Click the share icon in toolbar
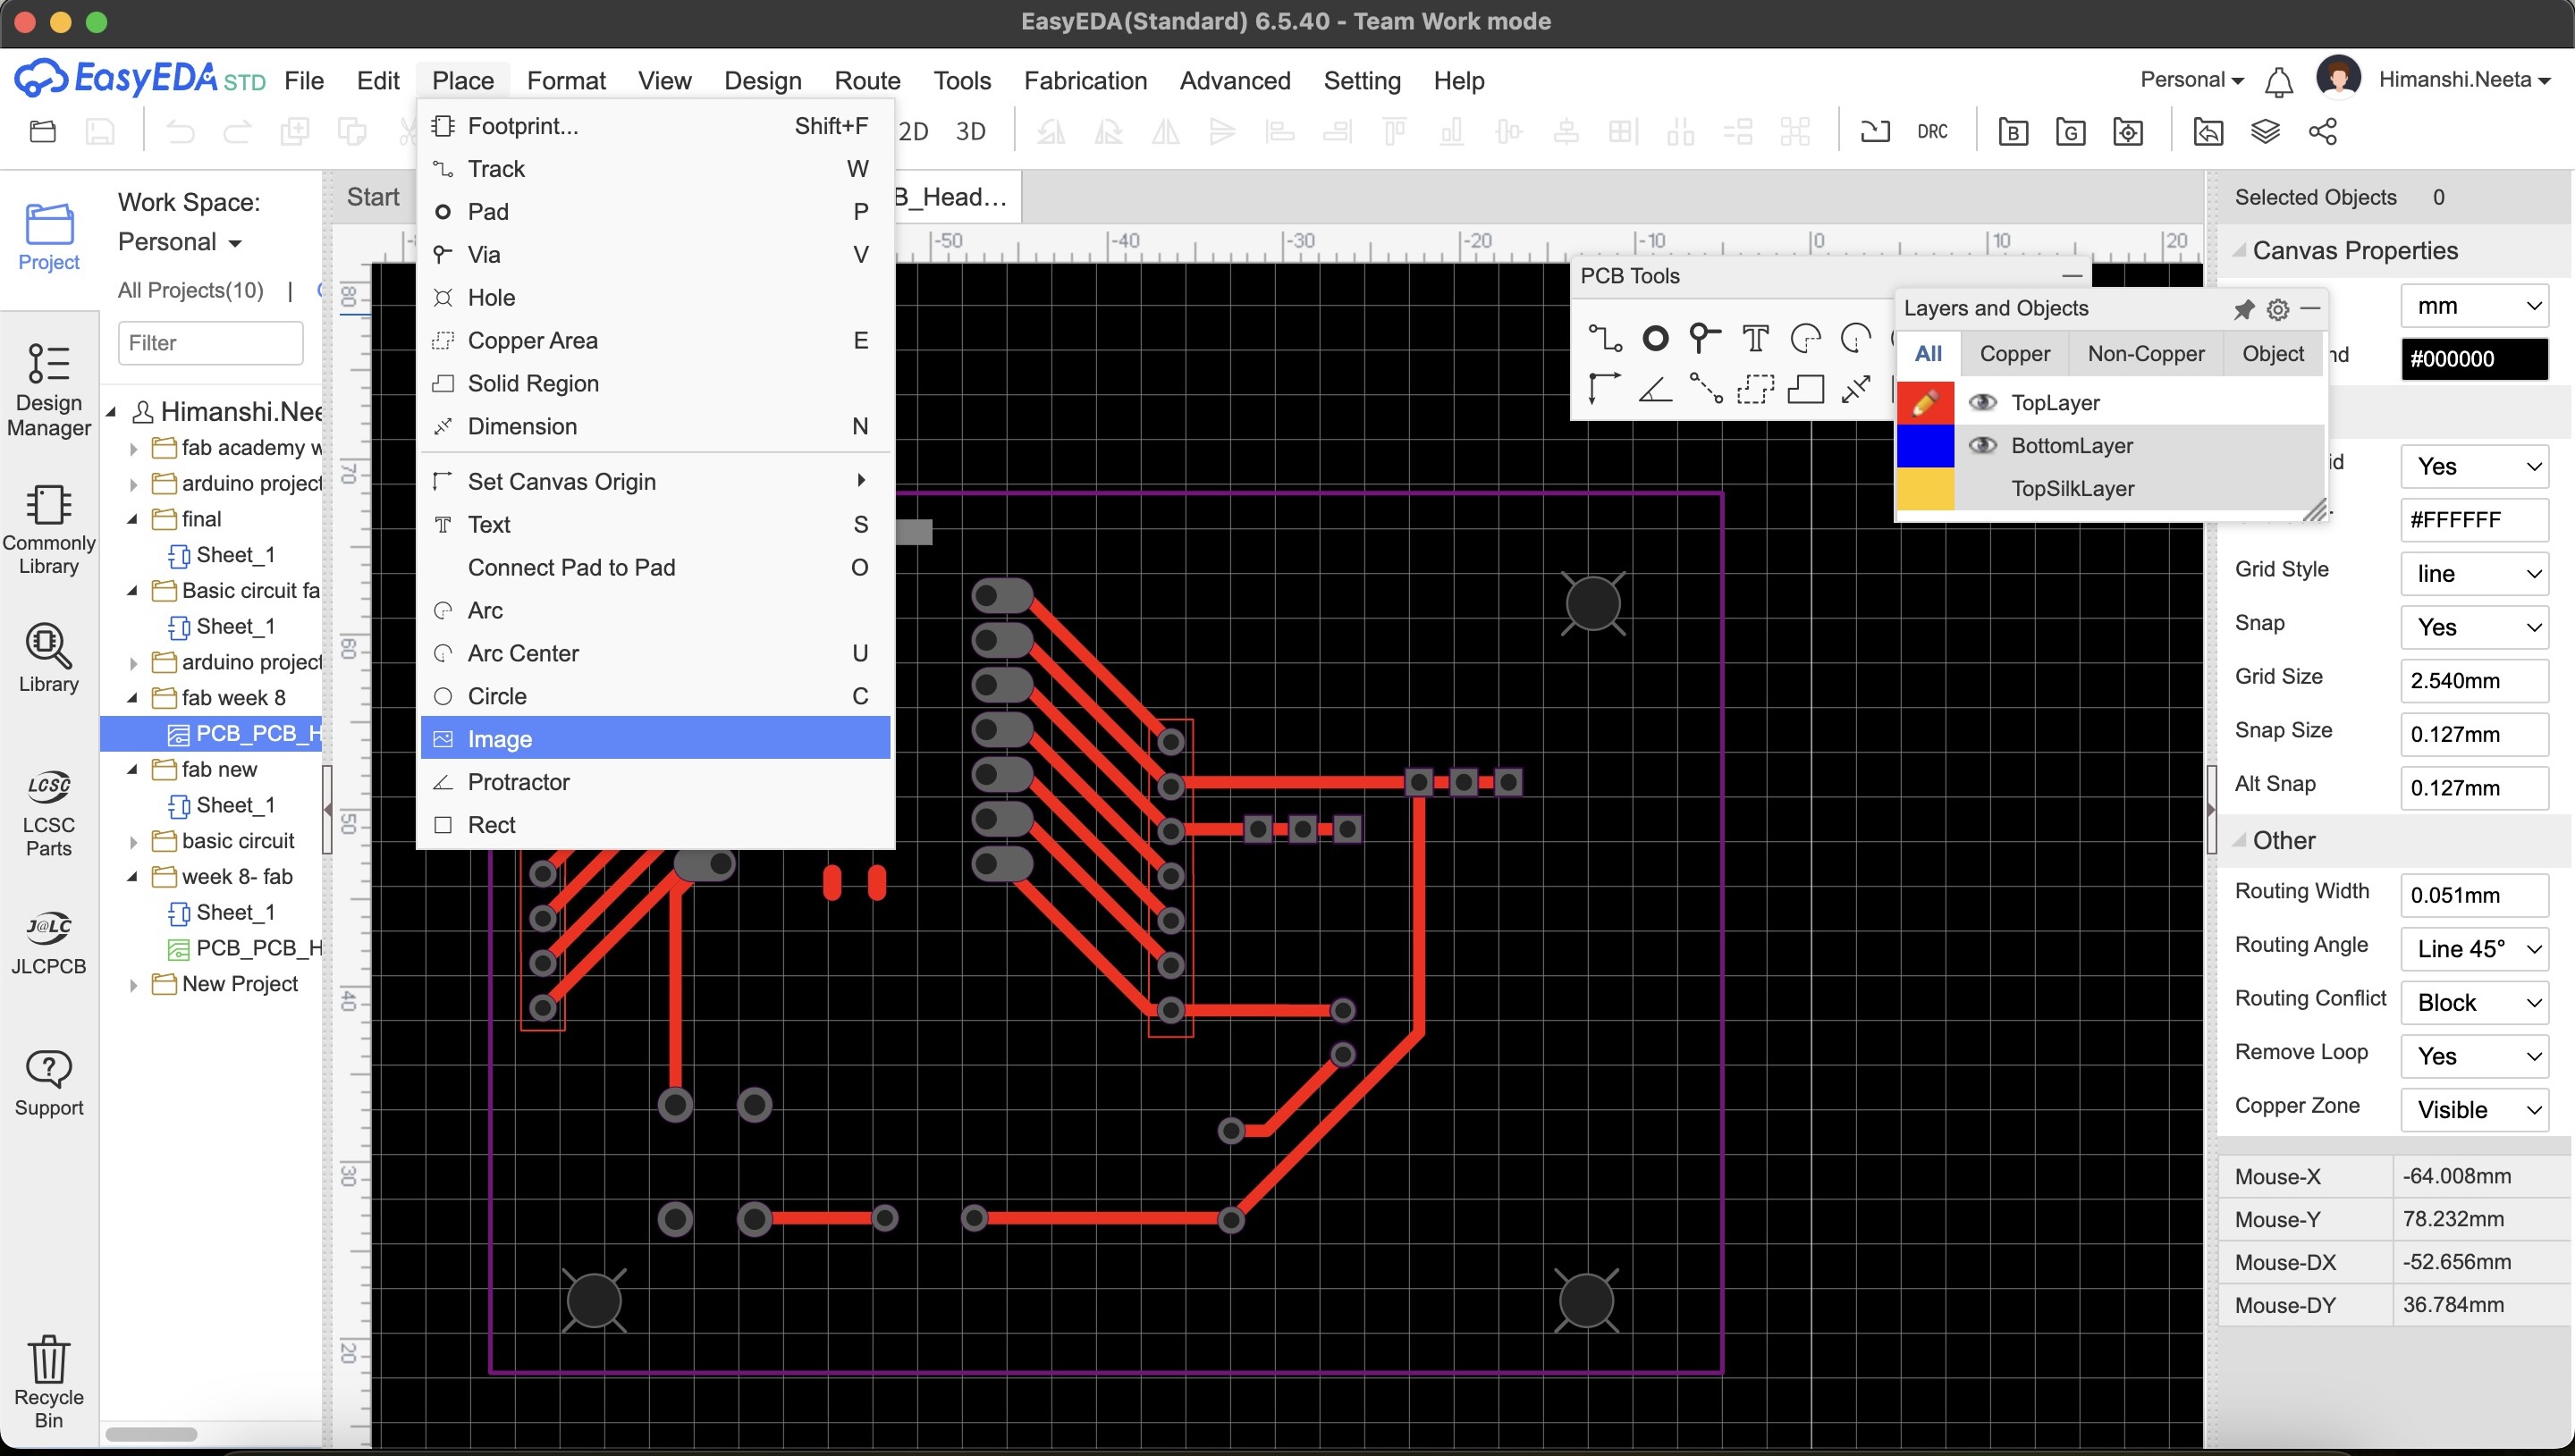Screen dimensions: 2575x1456 pyautogui.click(x=2323, y=132)
